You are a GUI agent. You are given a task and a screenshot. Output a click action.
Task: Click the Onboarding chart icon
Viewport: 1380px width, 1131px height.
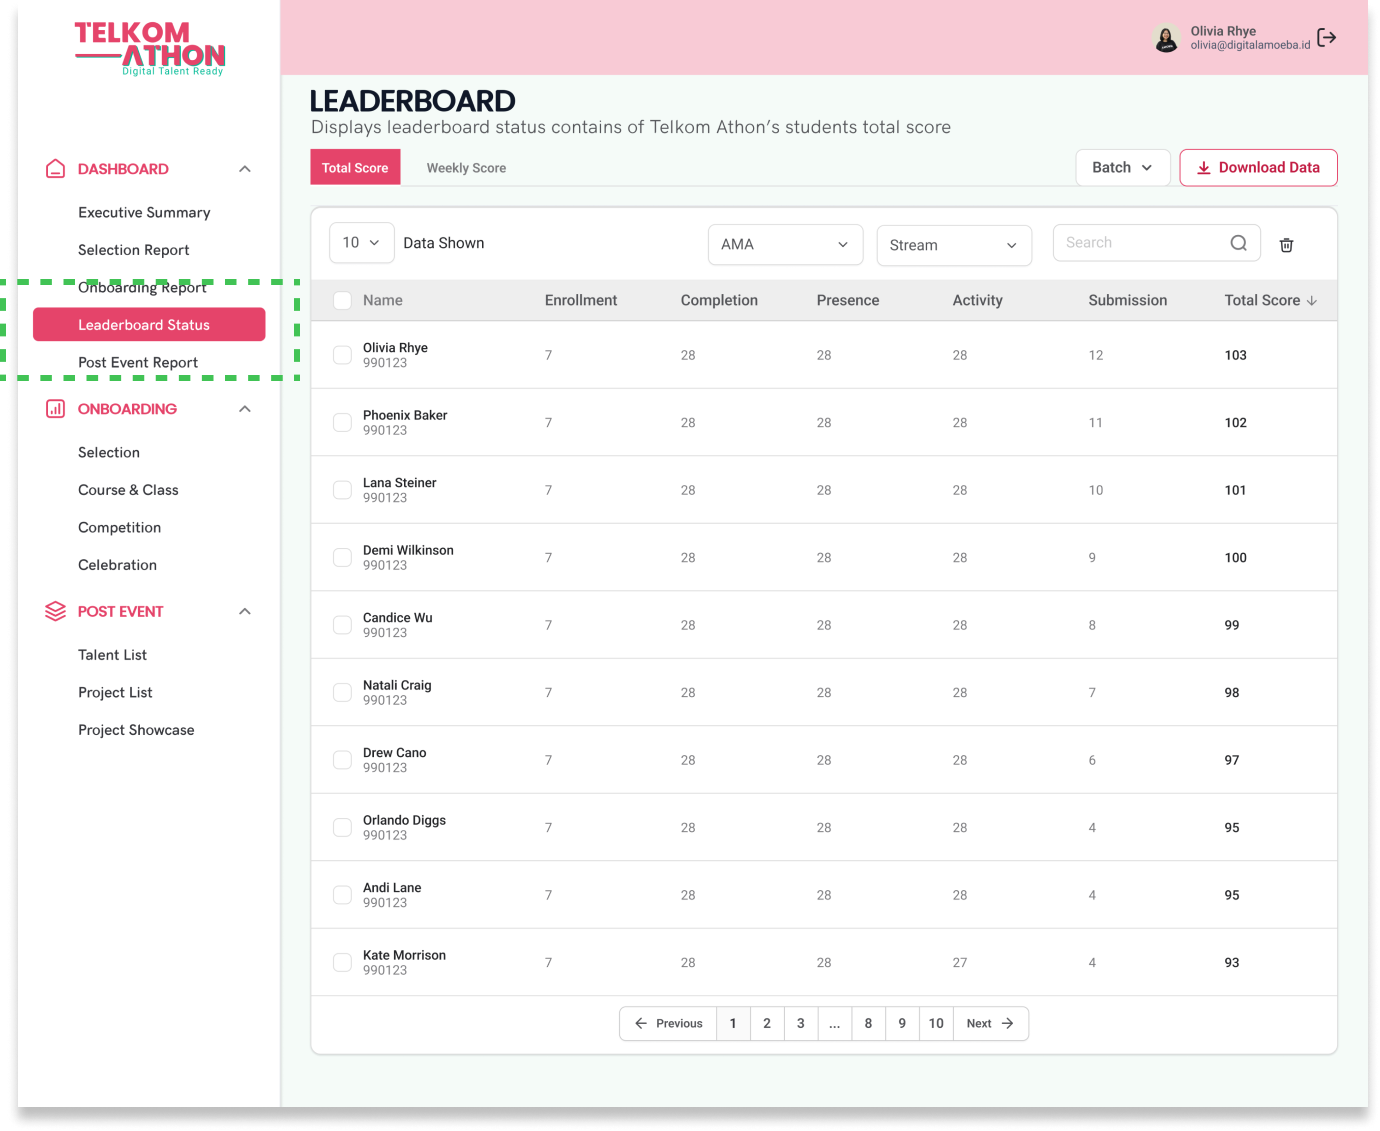(56, 409)
